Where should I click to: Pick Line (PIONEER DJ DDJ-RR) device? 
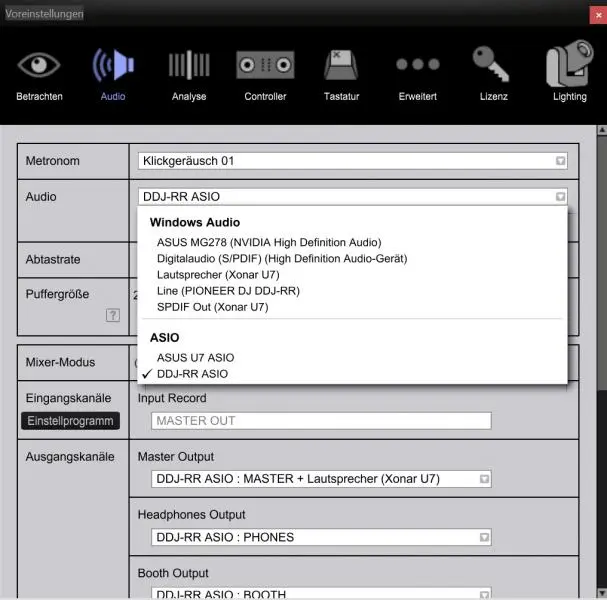tap(228, 290)
